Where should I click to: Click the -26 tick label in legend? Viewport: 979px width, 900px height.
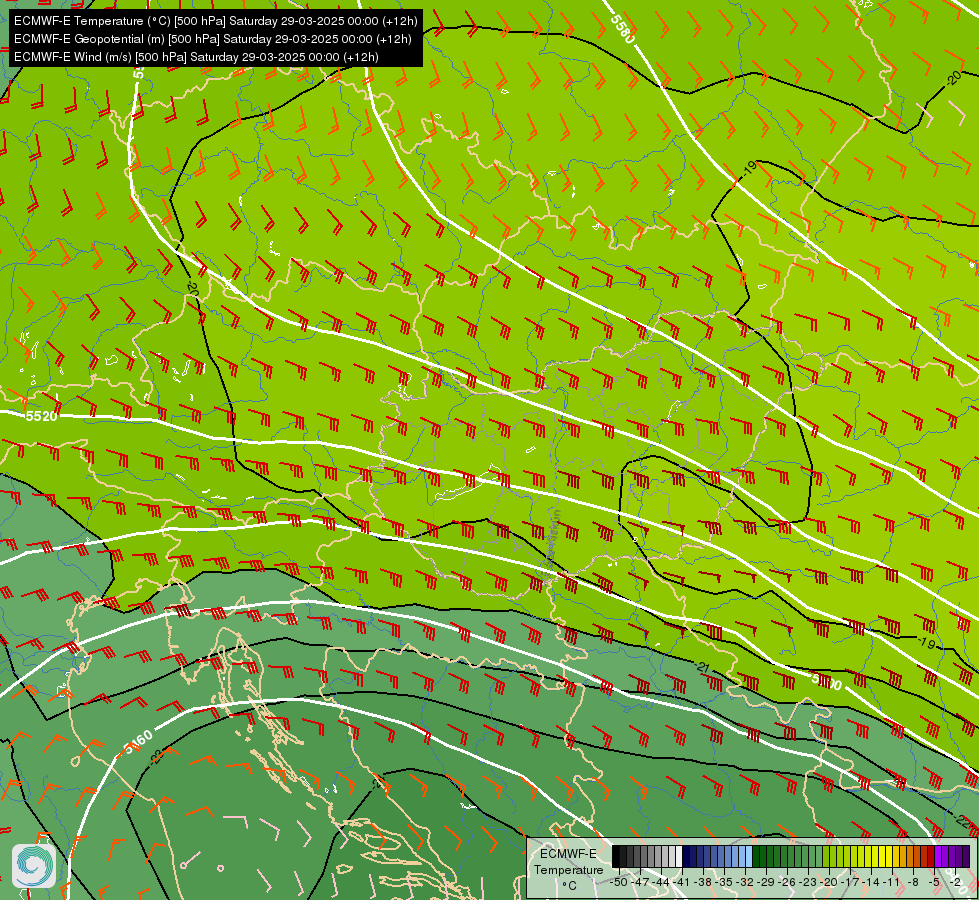[787, 882]
